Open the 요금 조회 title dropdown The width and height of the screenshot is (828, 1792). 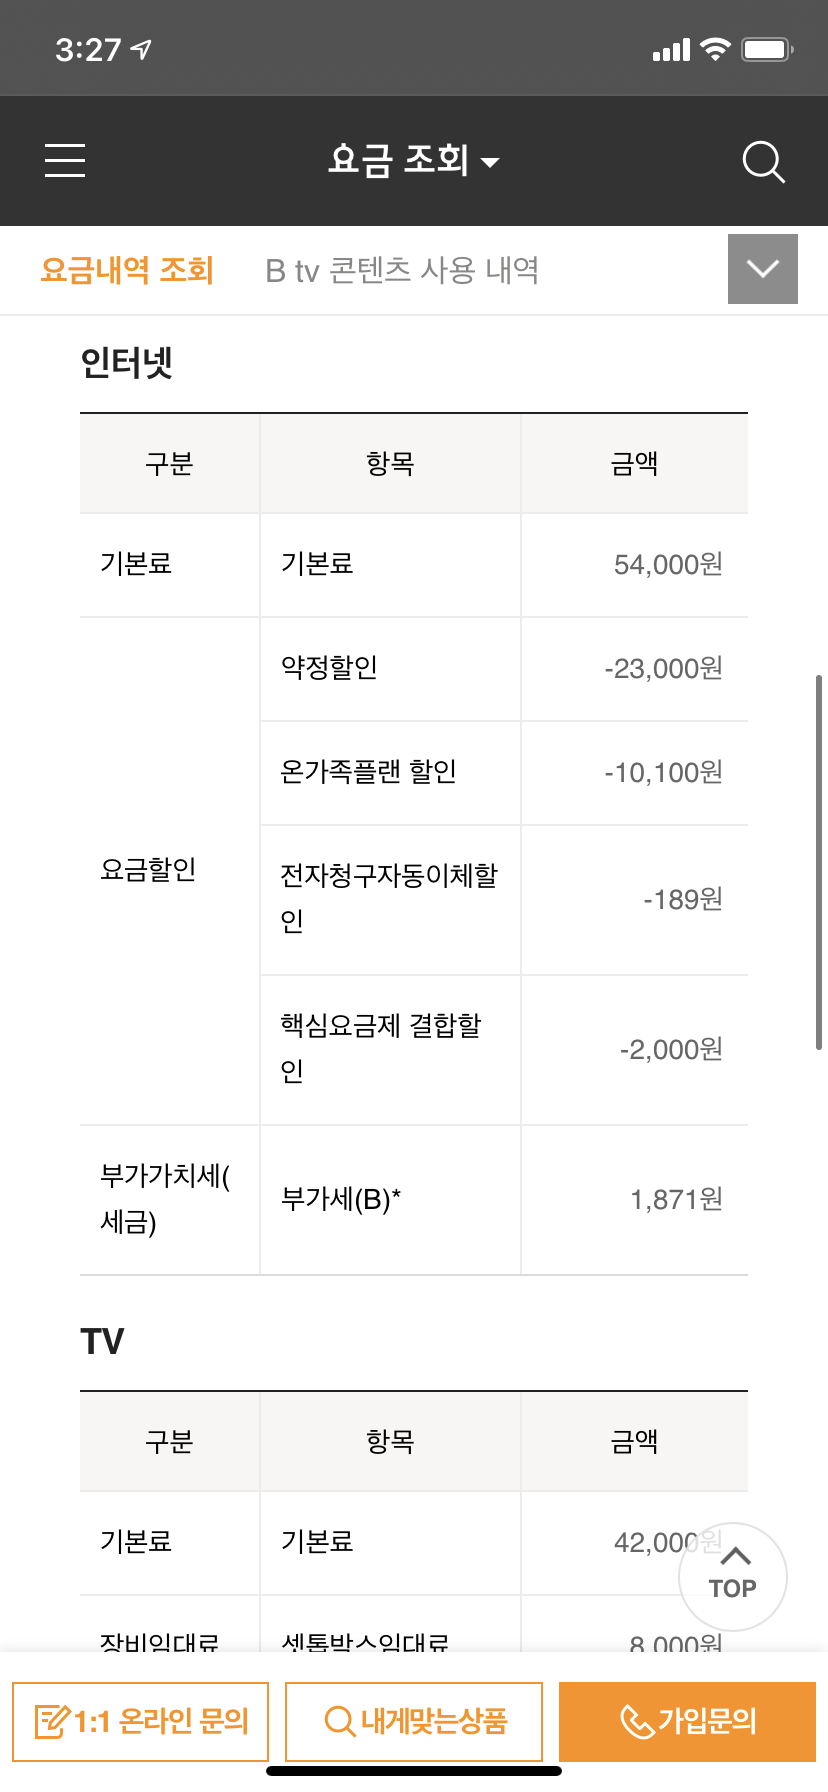[x=413, y=160]
